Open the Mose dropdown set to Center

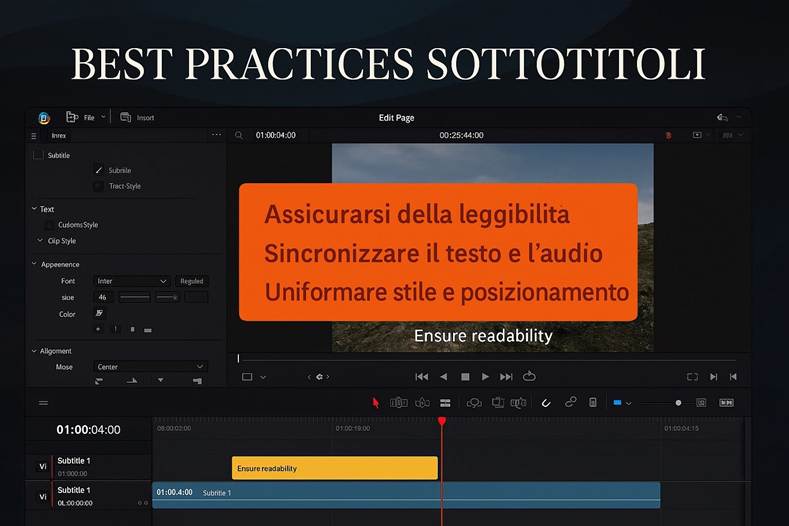[150, 366]
